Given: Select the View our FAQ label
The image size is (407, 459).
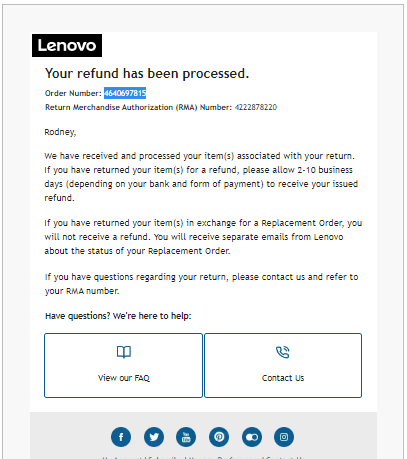Looking at the screenshot, I should click(x=124, y=378).
